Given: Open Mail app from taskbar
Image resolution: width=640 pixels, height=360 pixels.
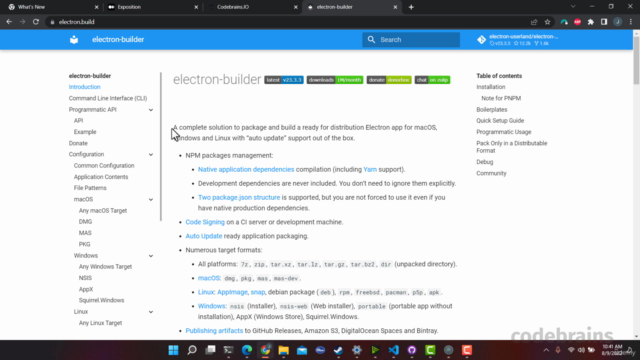Looking at the screenshot, I should (302, 350).
